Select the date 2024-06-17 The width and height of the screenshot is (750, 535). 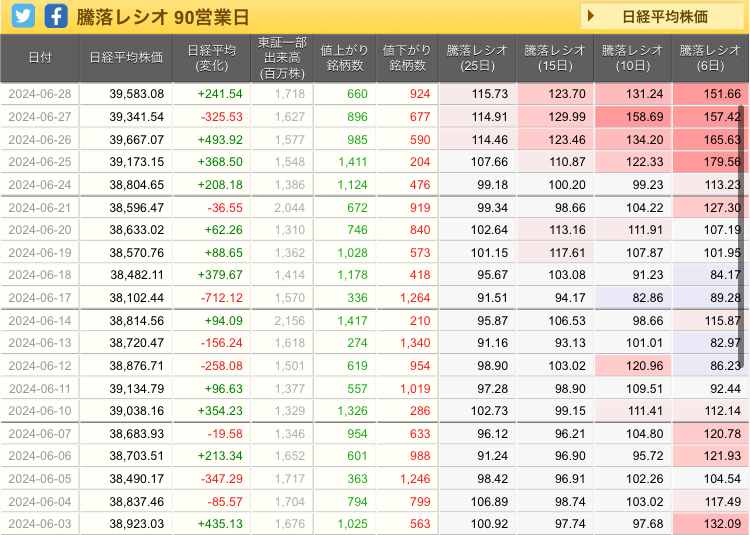click(x=40, y=297)
